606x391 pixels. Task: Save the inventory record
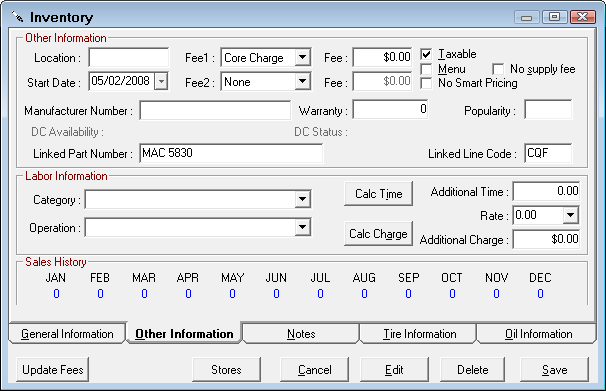point(554,370)
